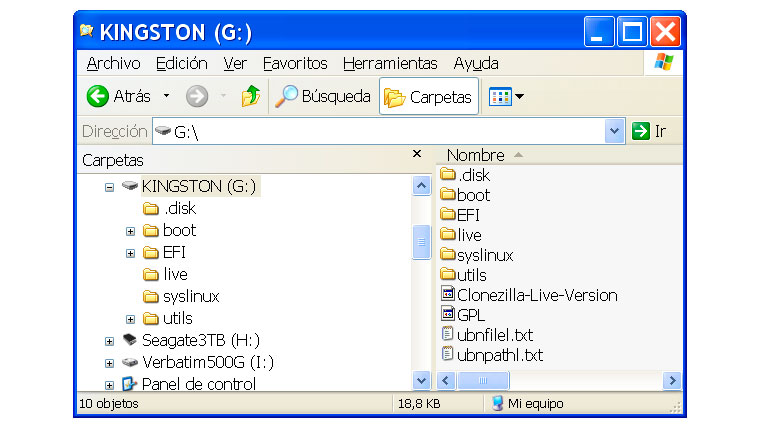Viewport: 760px width, 430px height.
Task: Click the Windows flag logo
Action: point(664,62)
